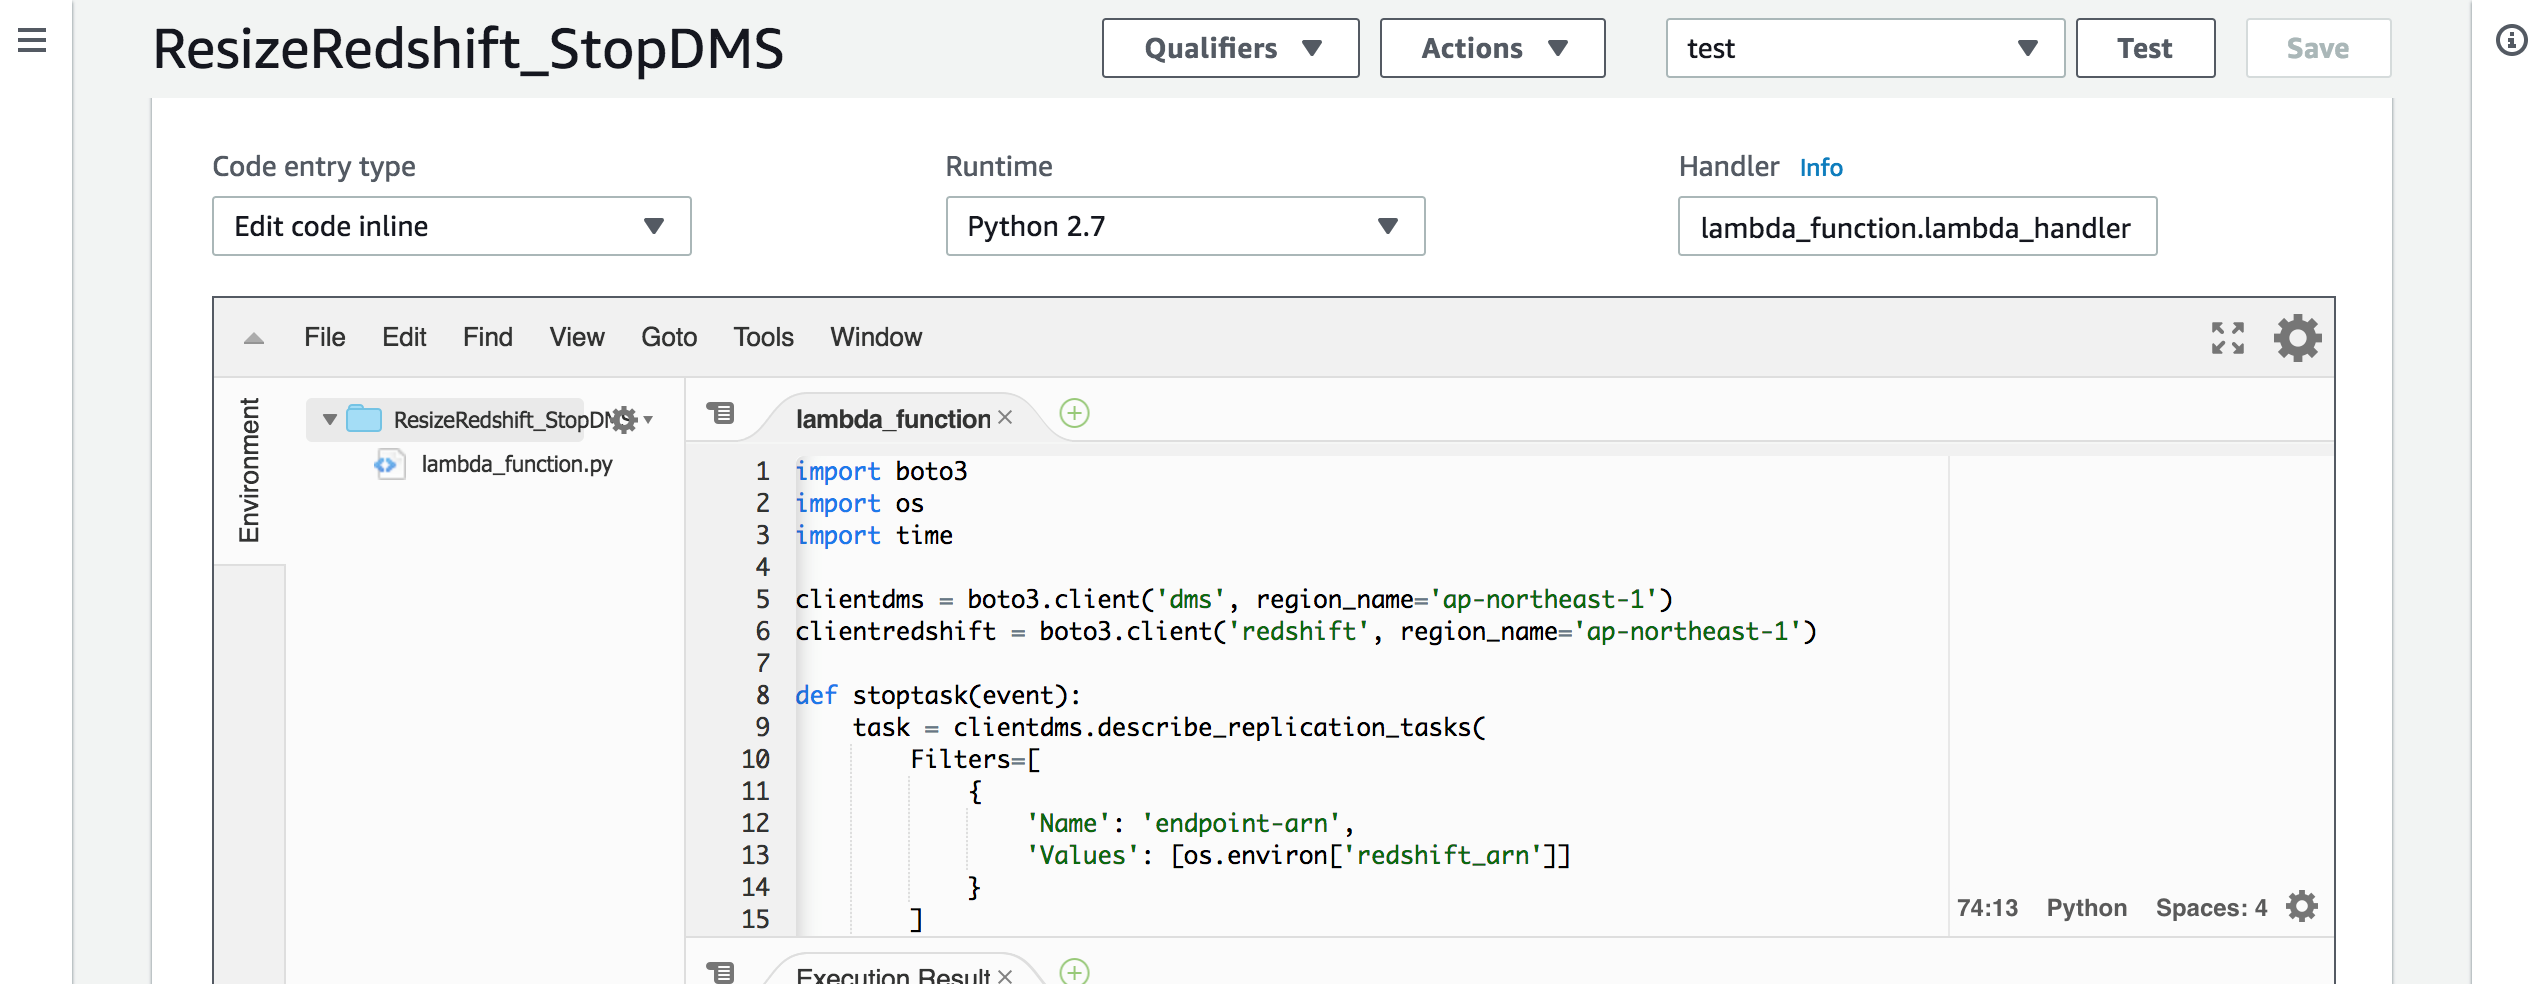Switch to the lambda_function tab
Viewport: 2528px width, 984px height.
pyautogui.click(x=893, y=419)
